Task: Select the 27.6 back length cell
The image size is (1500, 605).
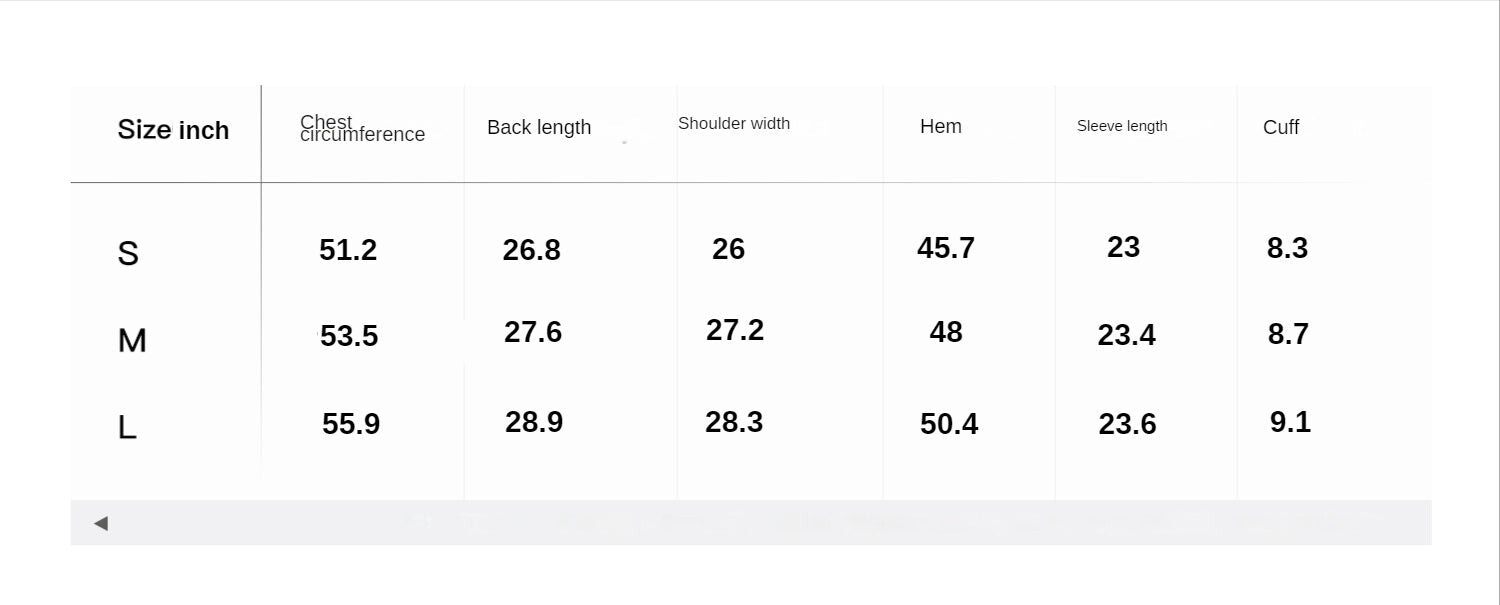Action: 533,332
